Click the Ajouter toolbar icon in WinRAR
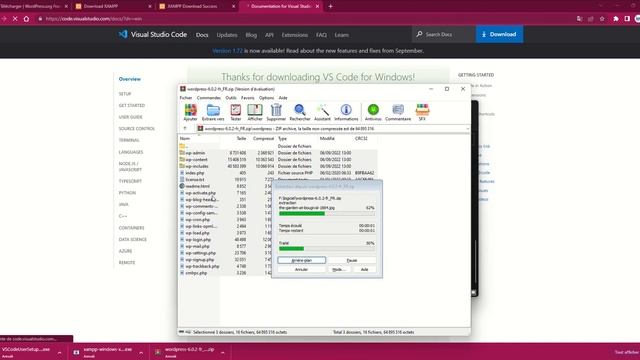640x360 pixels. click(190, 110)
